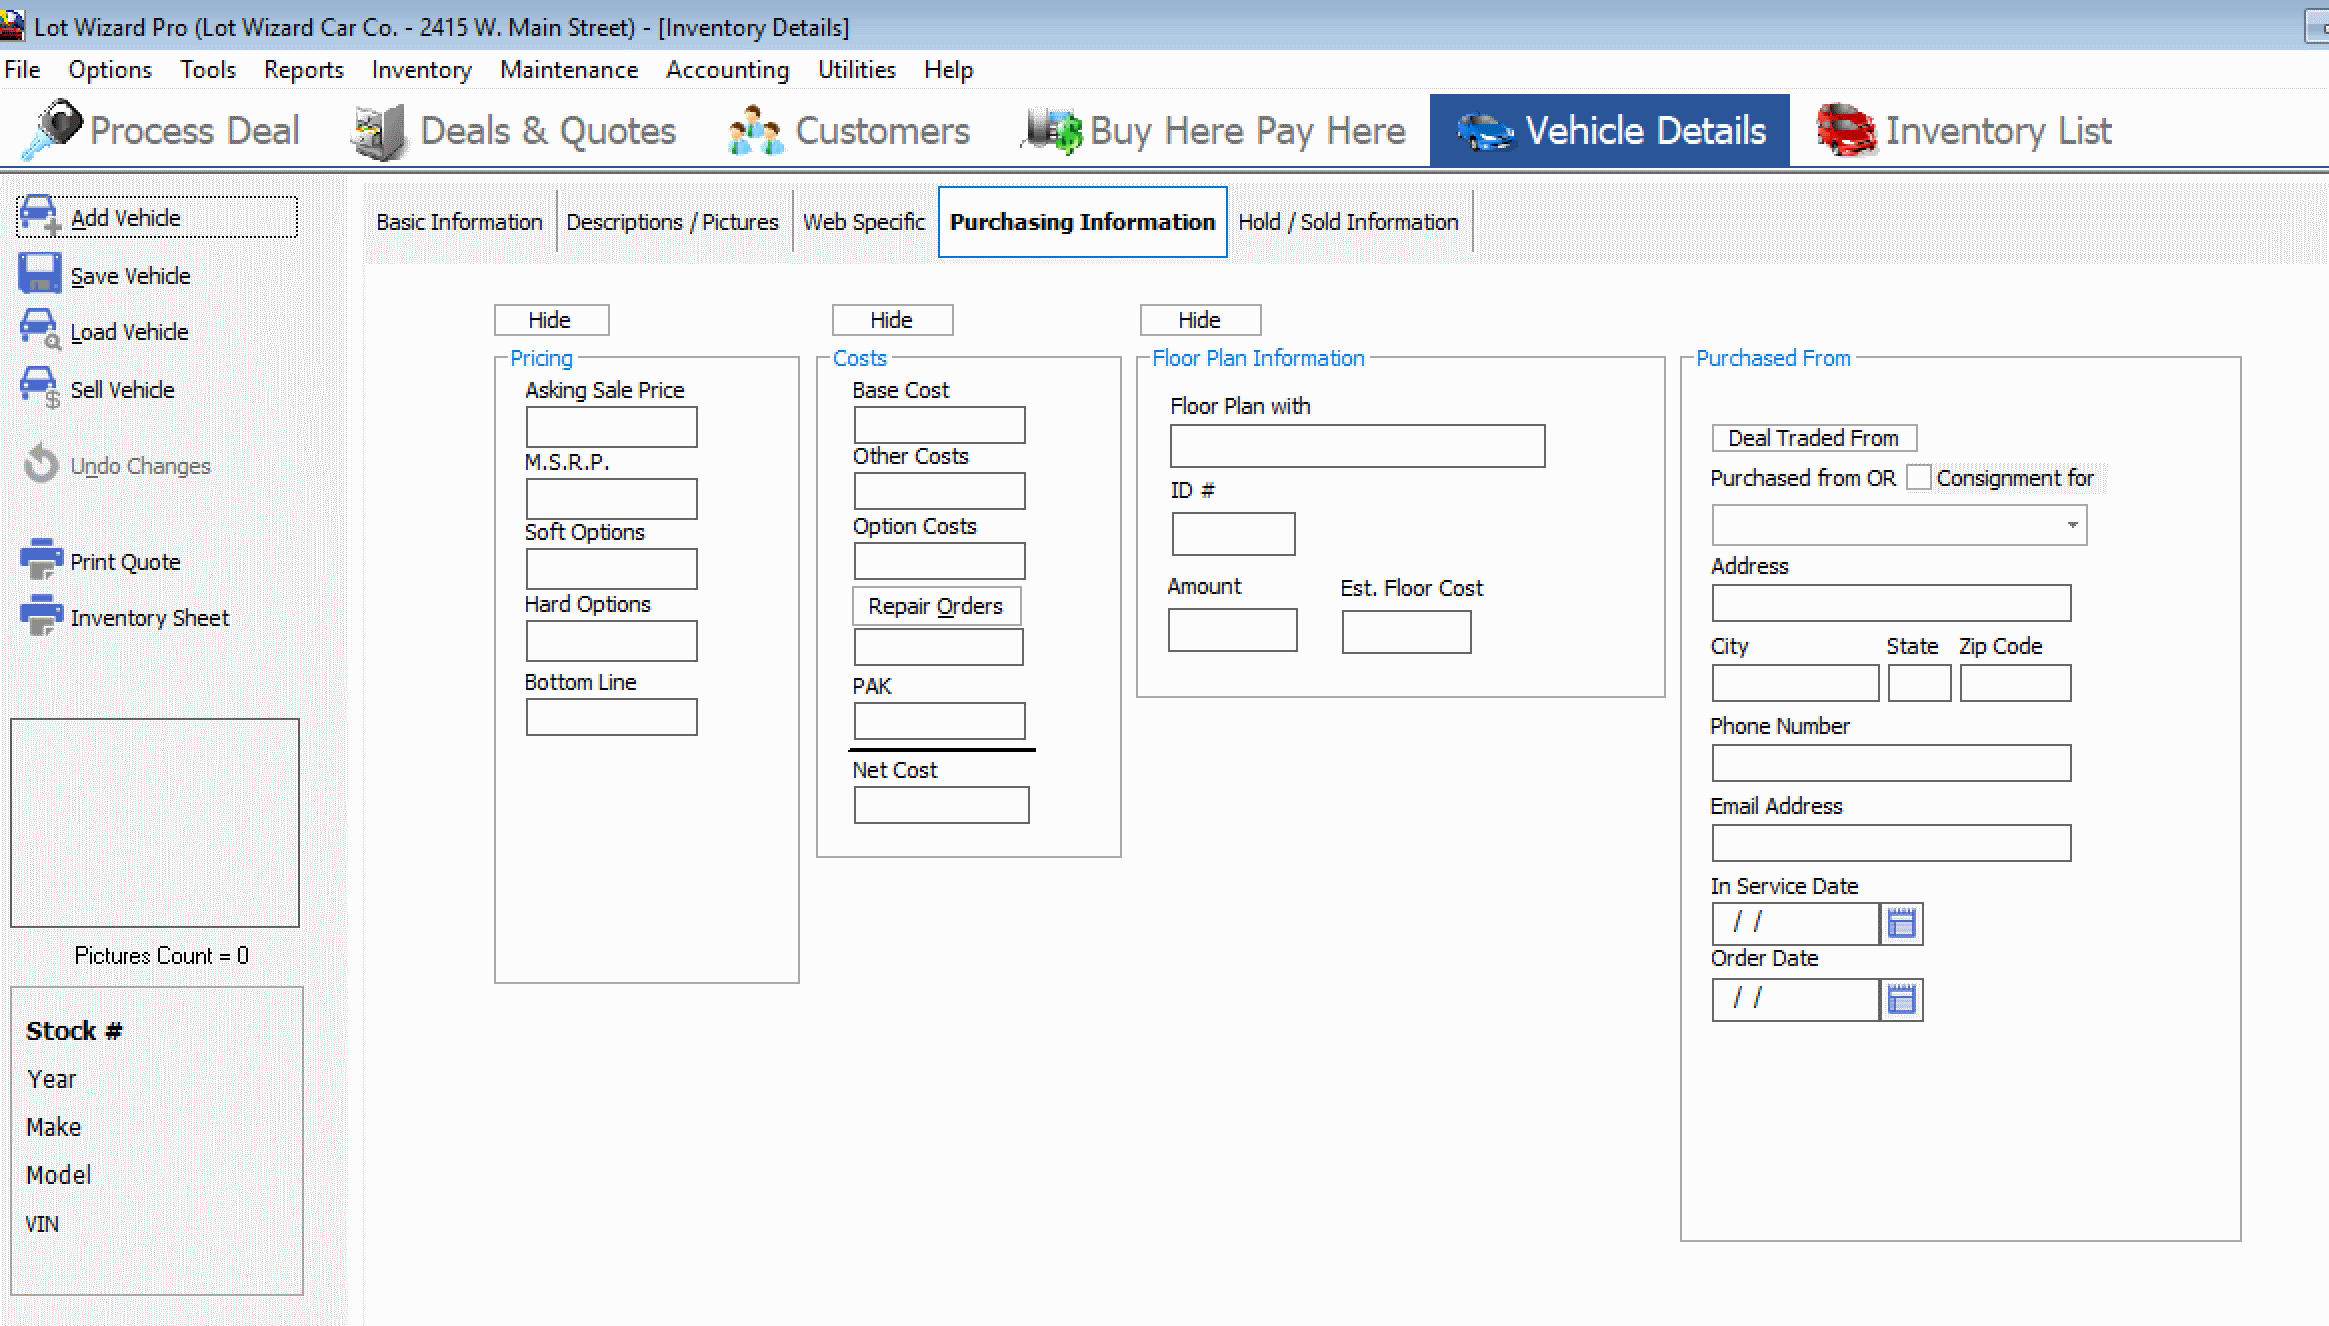Click the Print Quote printer icon
This screenshot has width=2329, height=1326.
click(x=40, y=560)
